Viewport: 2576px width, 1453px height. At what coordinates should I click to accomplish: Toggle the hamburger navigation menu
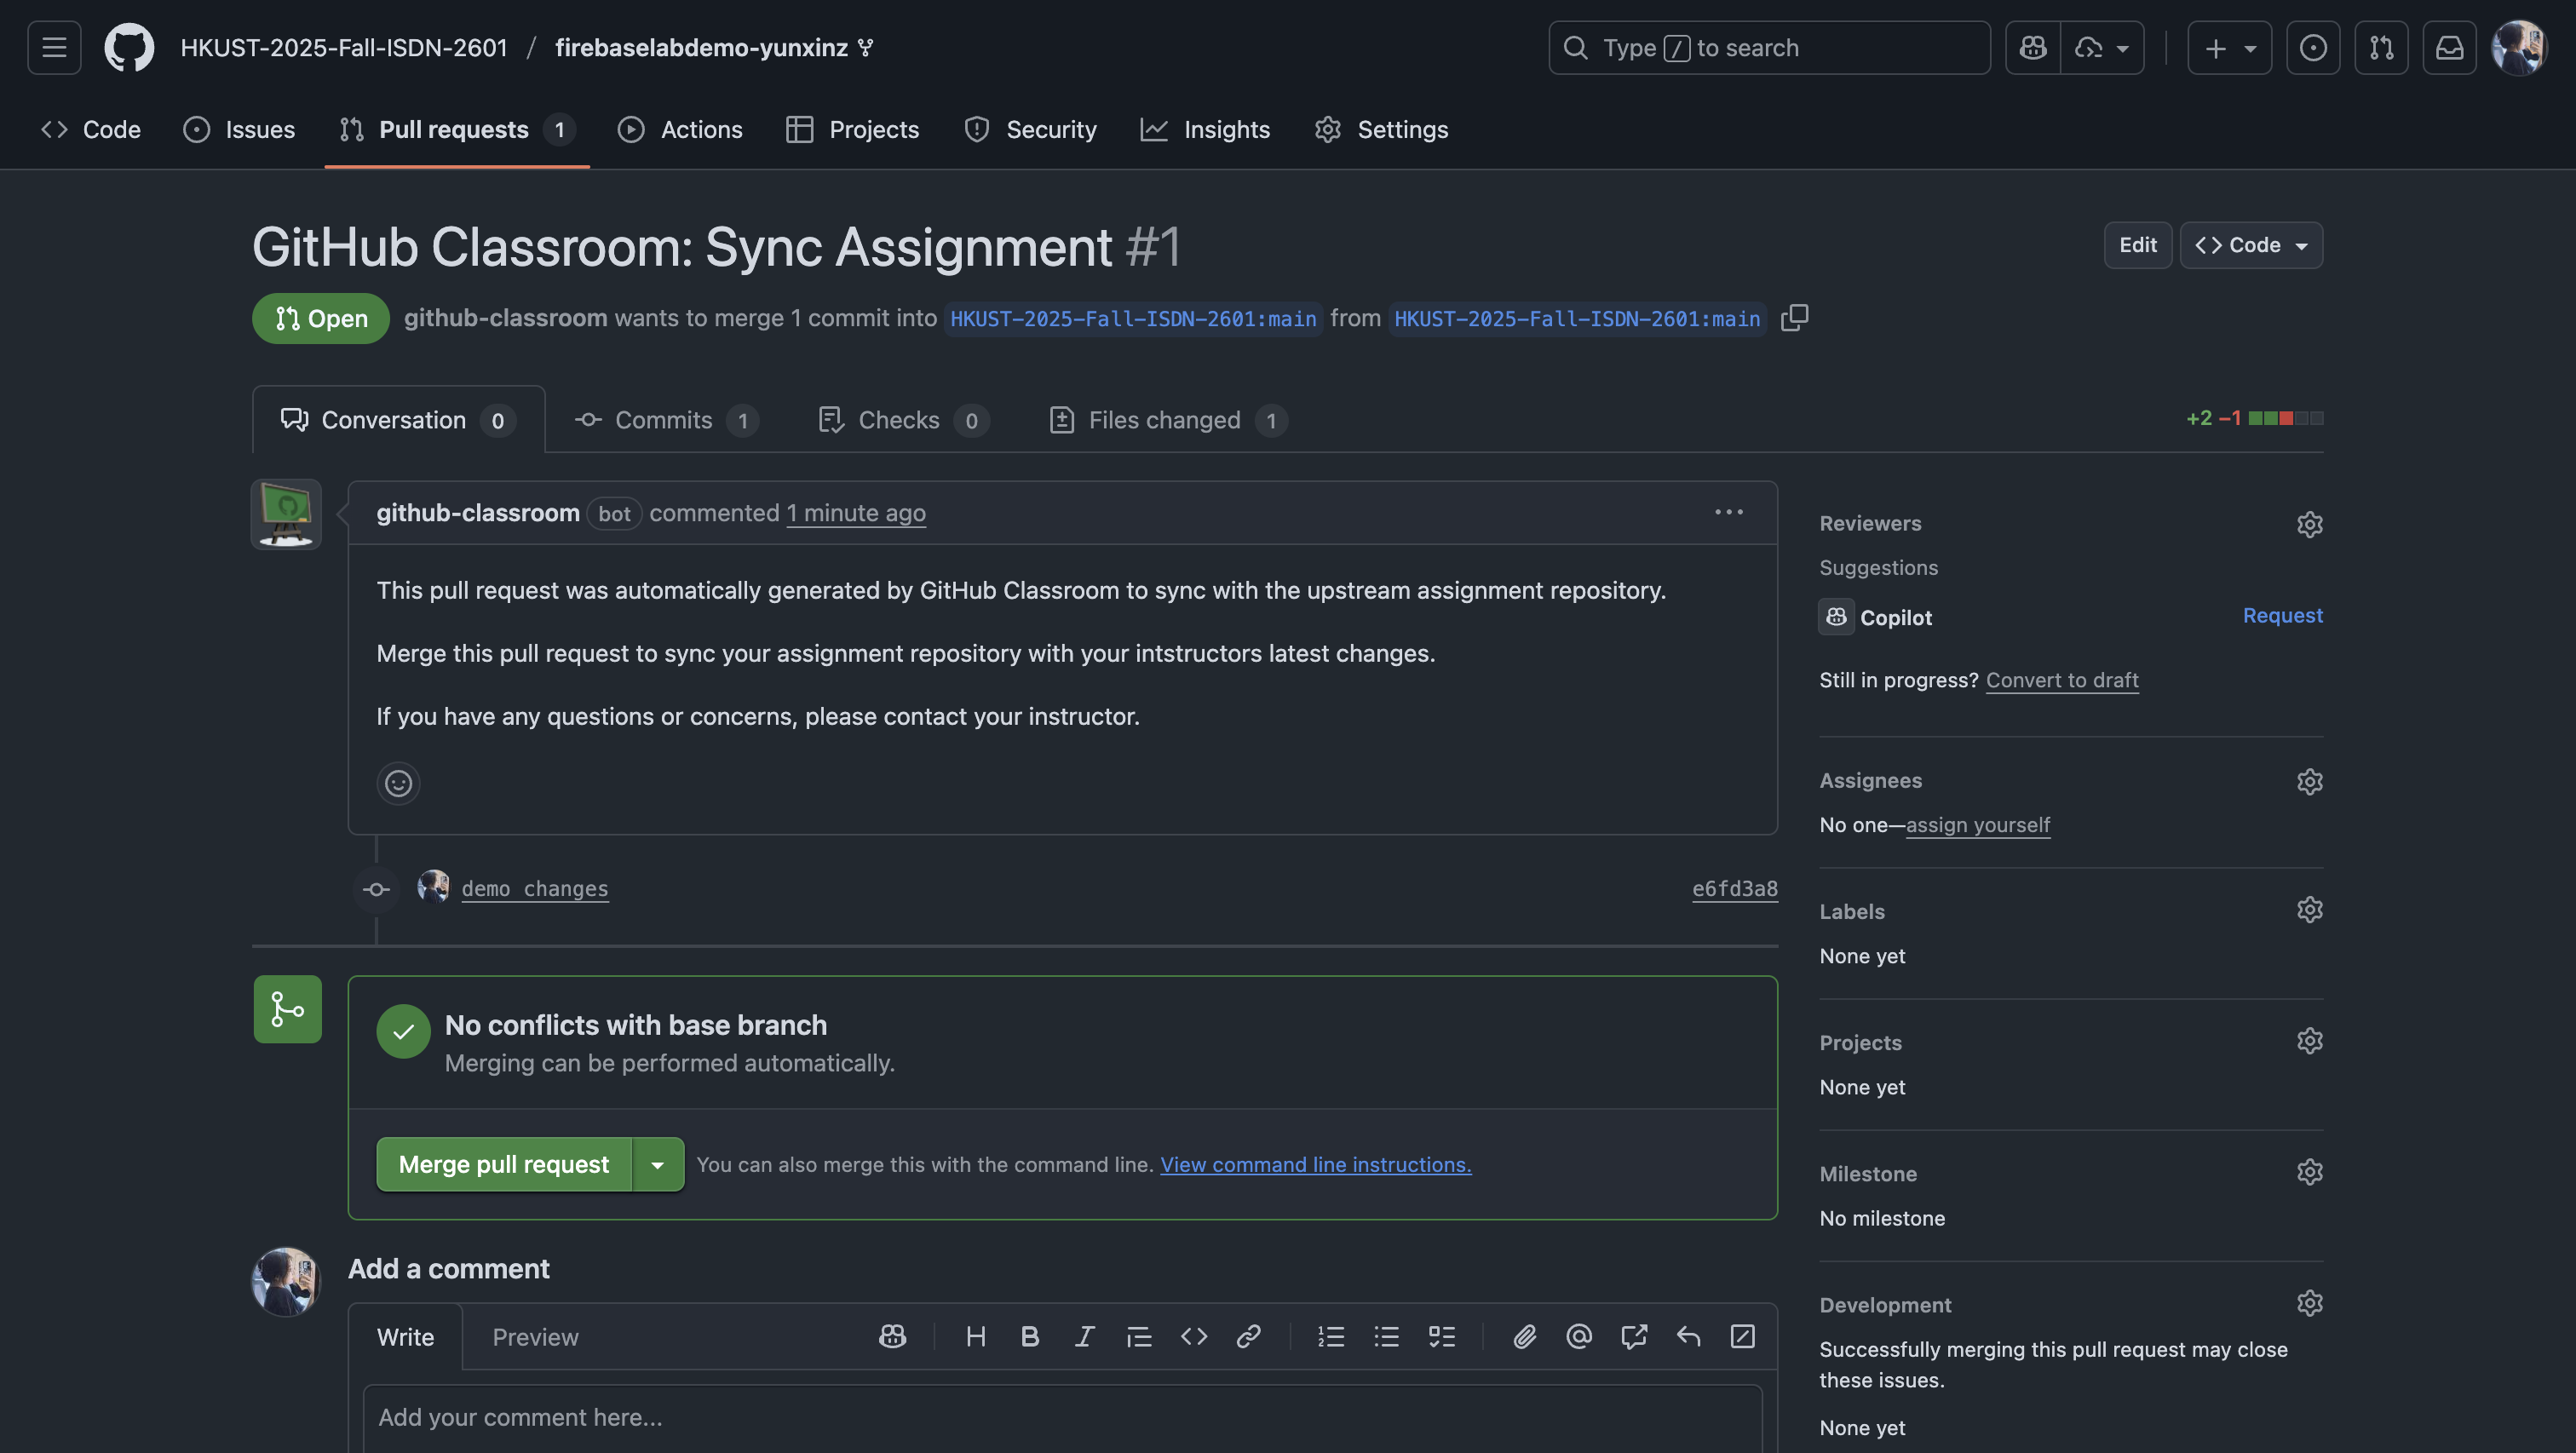tap(54, 48)
